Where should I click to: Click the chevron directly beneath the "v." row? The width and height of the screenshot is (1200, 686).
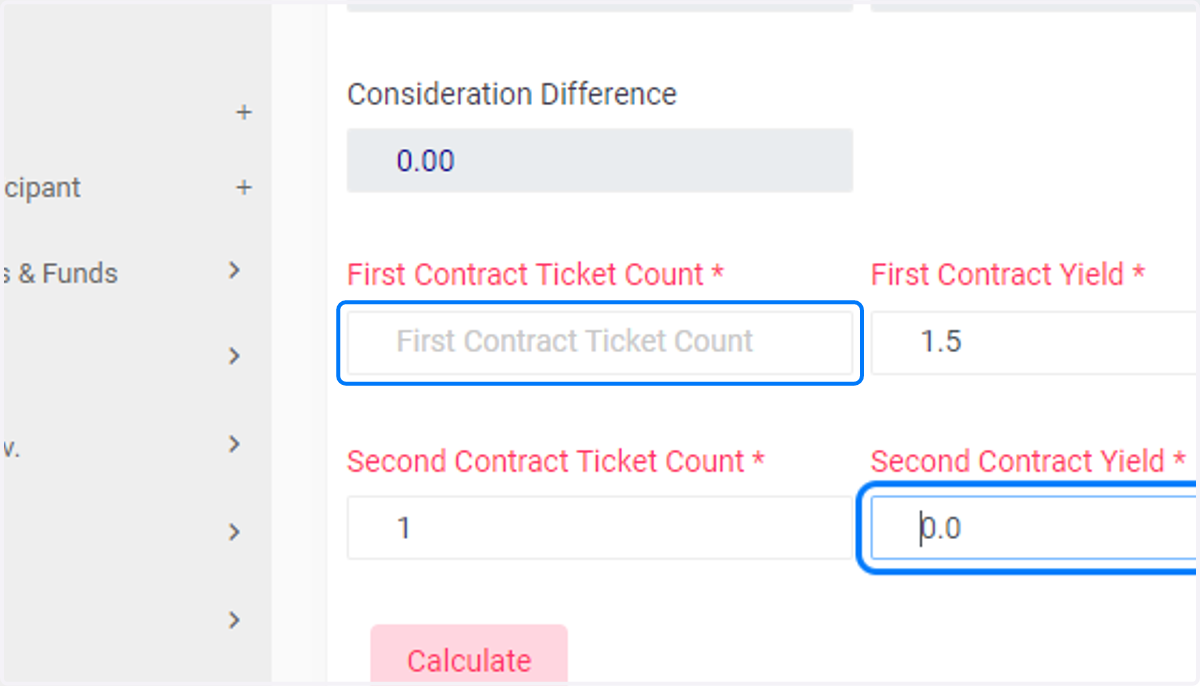(235, 531)
